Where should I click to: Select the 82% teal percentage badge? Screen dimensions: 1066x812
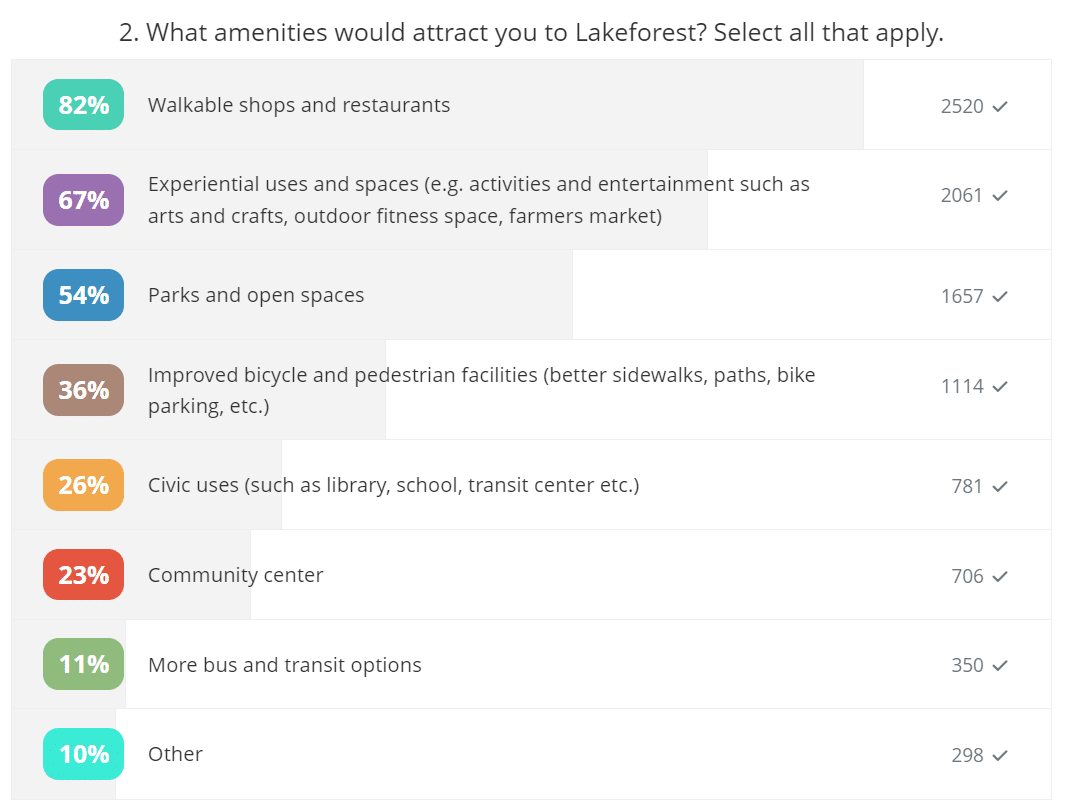(x=83, y=105)
